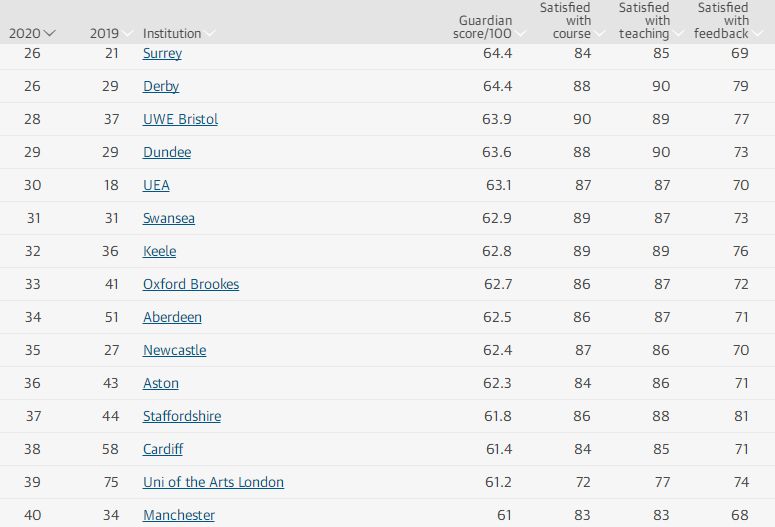Open the Newcastle link

pos(174,350)
